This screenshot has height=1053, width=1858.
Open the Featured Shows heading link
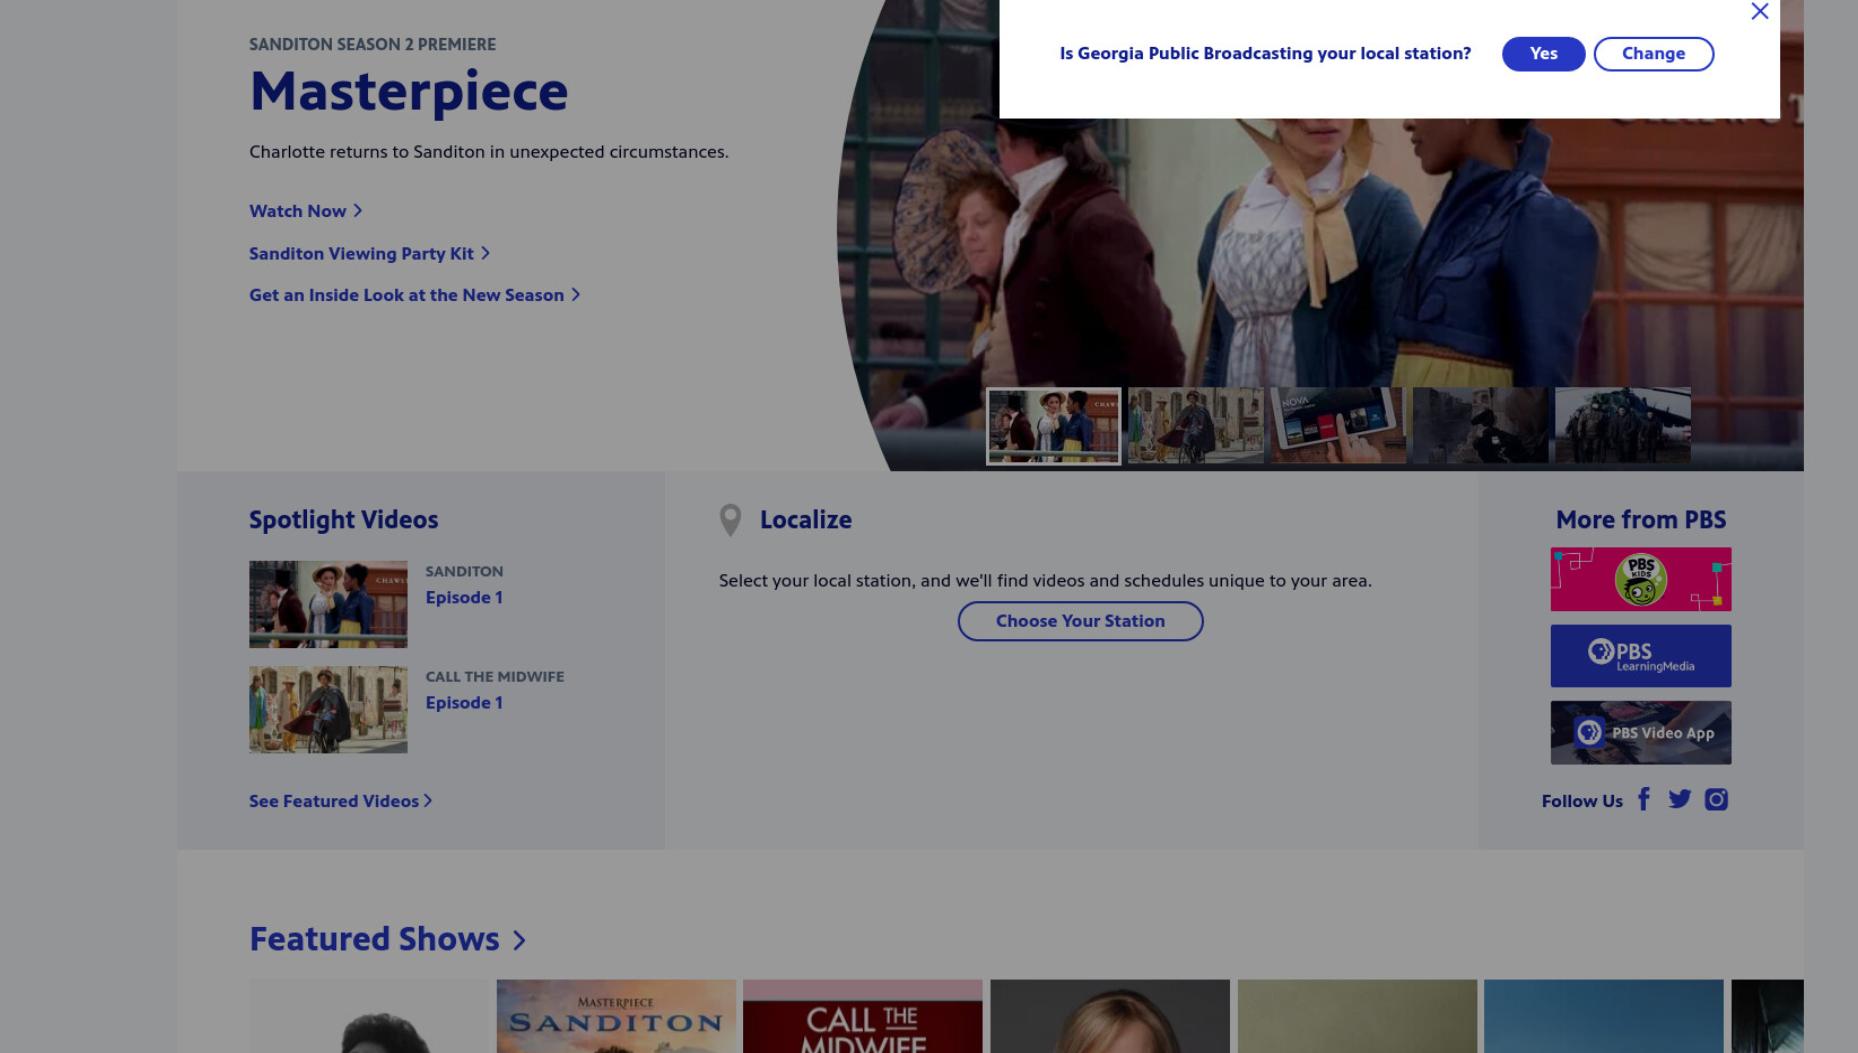[x=374, y=939]
